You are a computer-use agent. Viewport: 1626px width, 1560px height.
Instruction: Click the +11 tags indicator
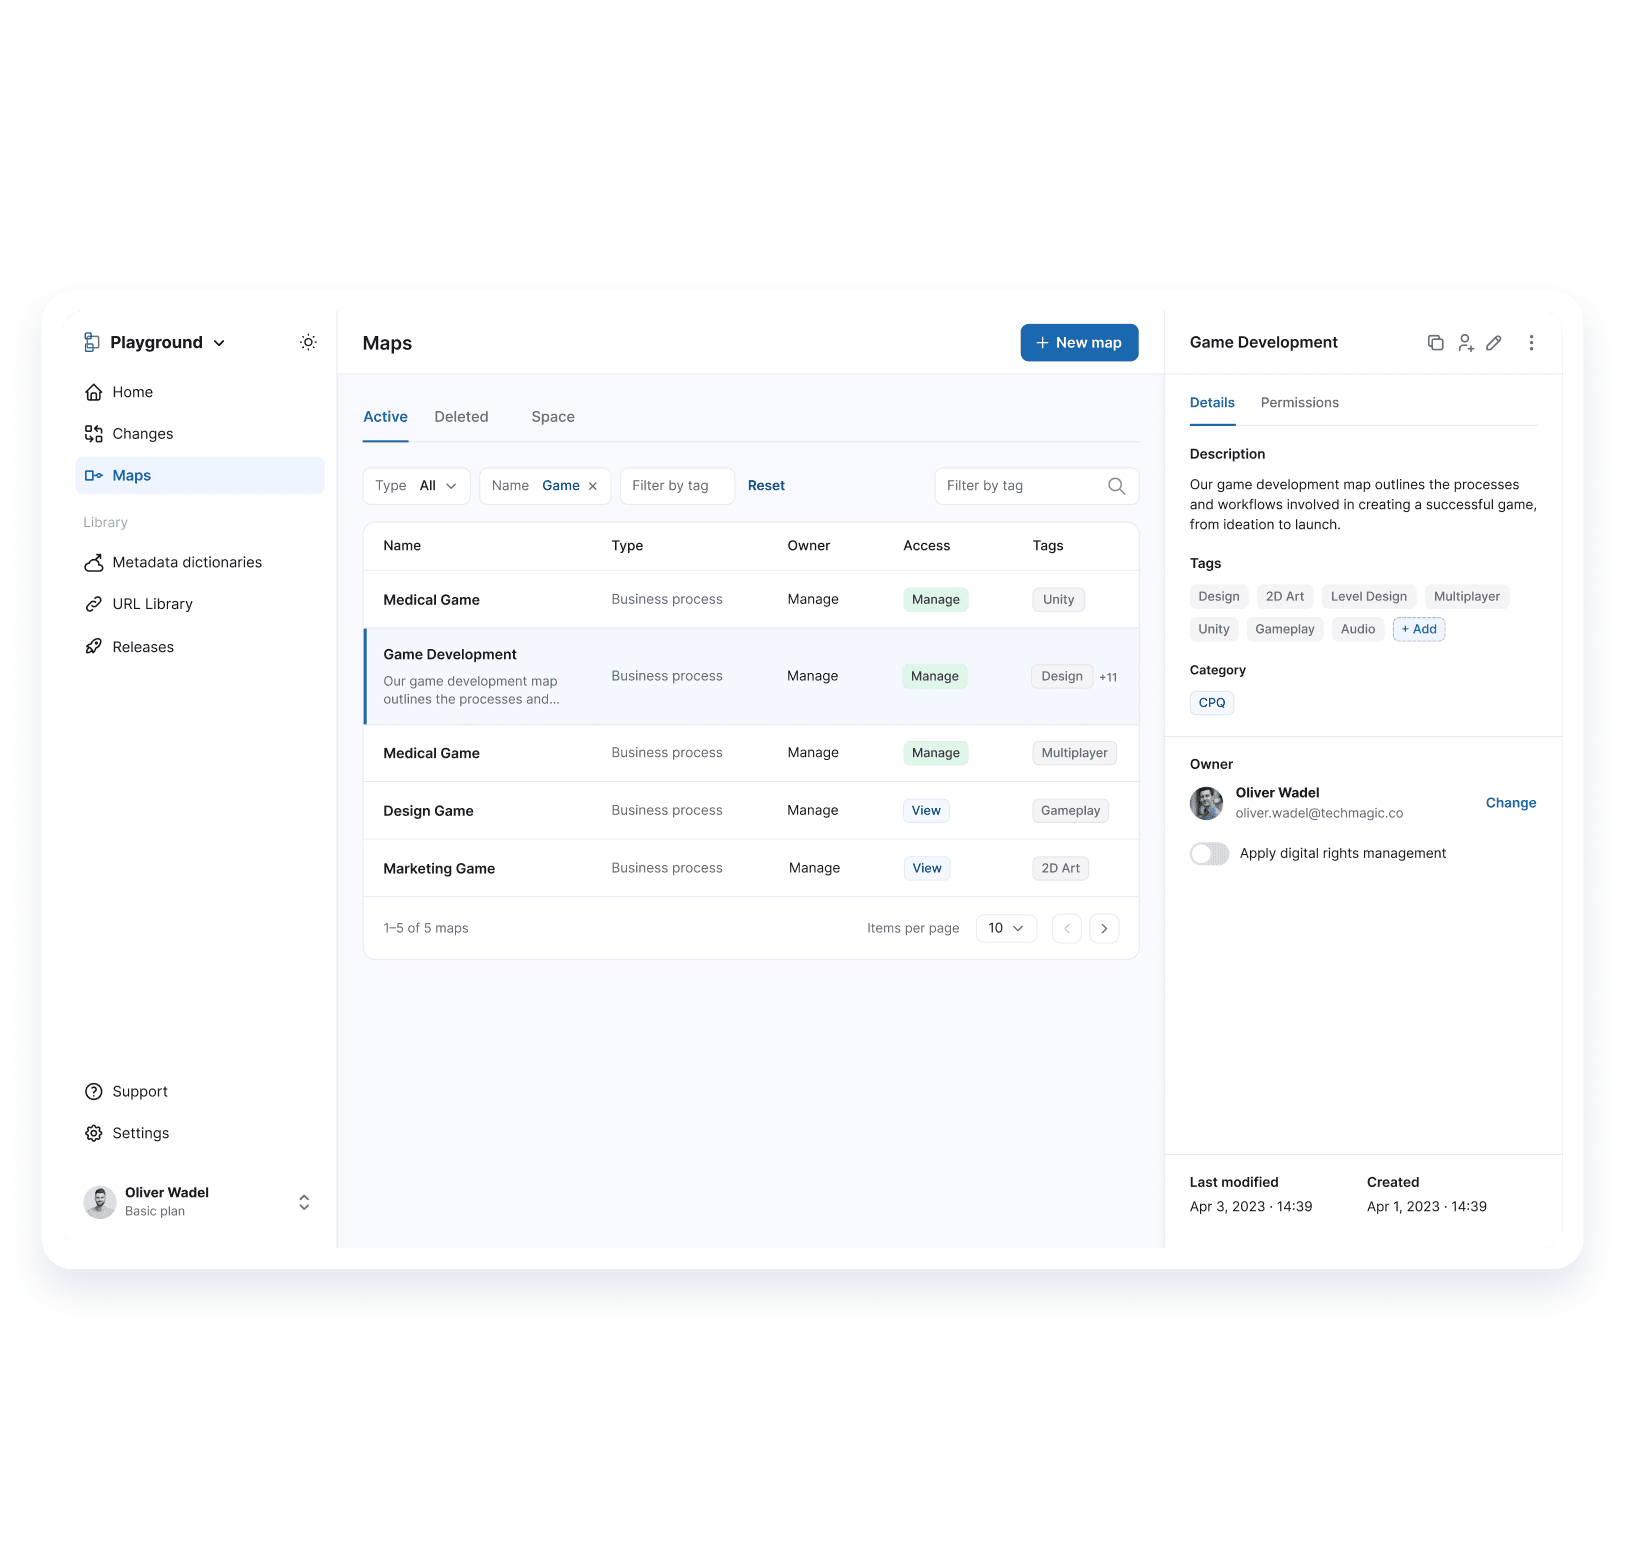pyautogui.click(x=1108, y=677)
